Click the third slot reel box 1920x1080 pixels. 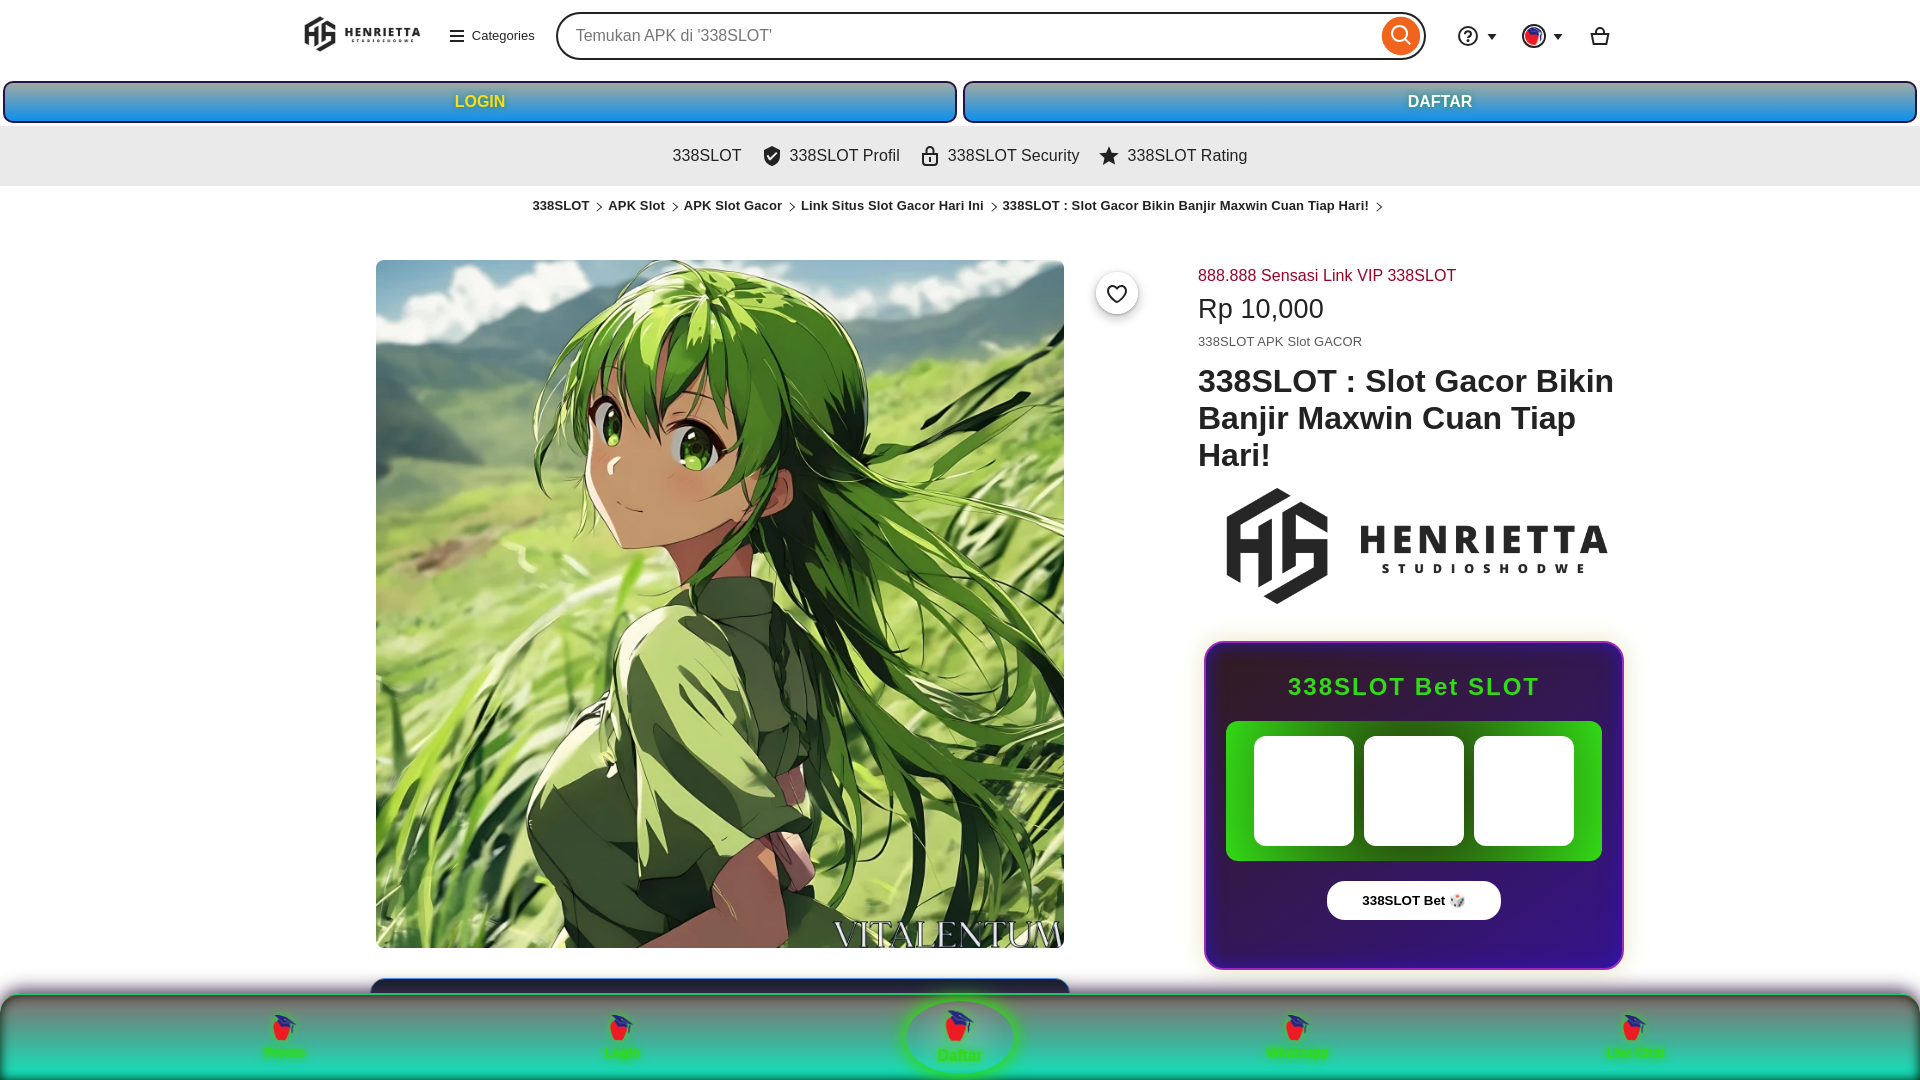1524,791
